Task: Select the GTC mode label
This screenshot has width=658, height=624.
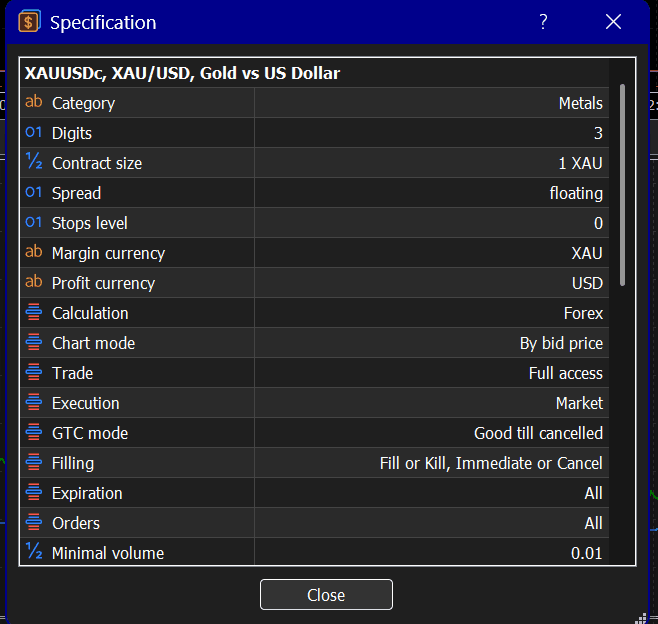Action: pos(90,433)
